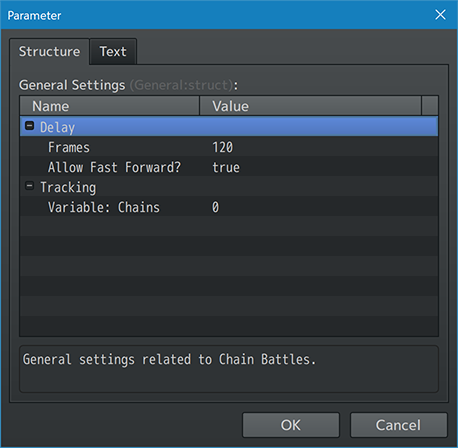The width and height of the screenshot is (458, 448).
Task: Select the Tracking group row
Action: click(229, 186)
